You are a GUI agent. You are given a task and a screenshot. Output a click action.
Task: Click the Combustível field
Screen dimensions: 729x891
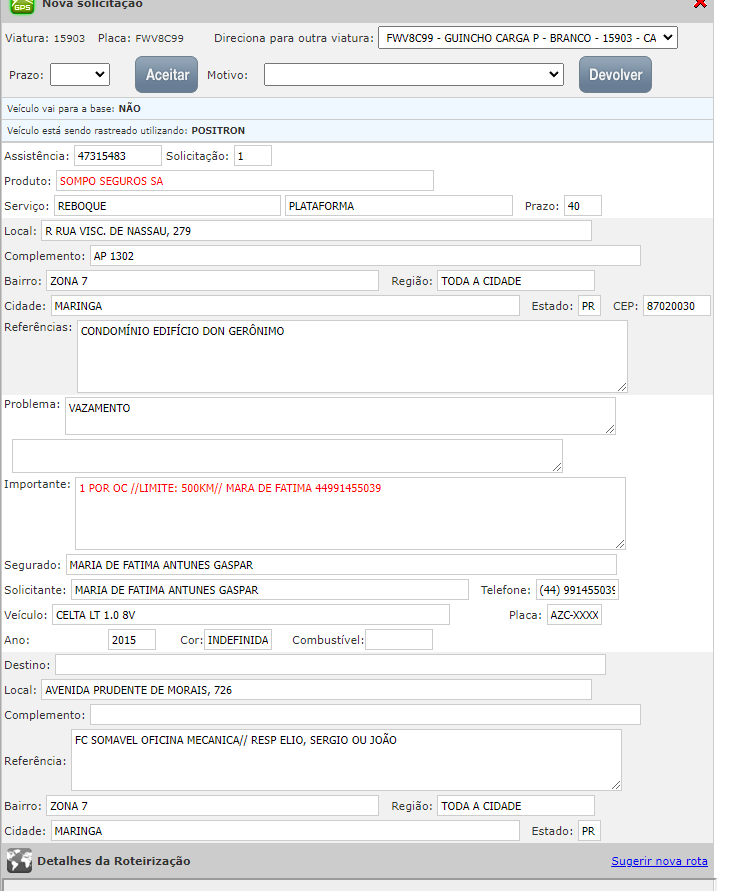399,640
